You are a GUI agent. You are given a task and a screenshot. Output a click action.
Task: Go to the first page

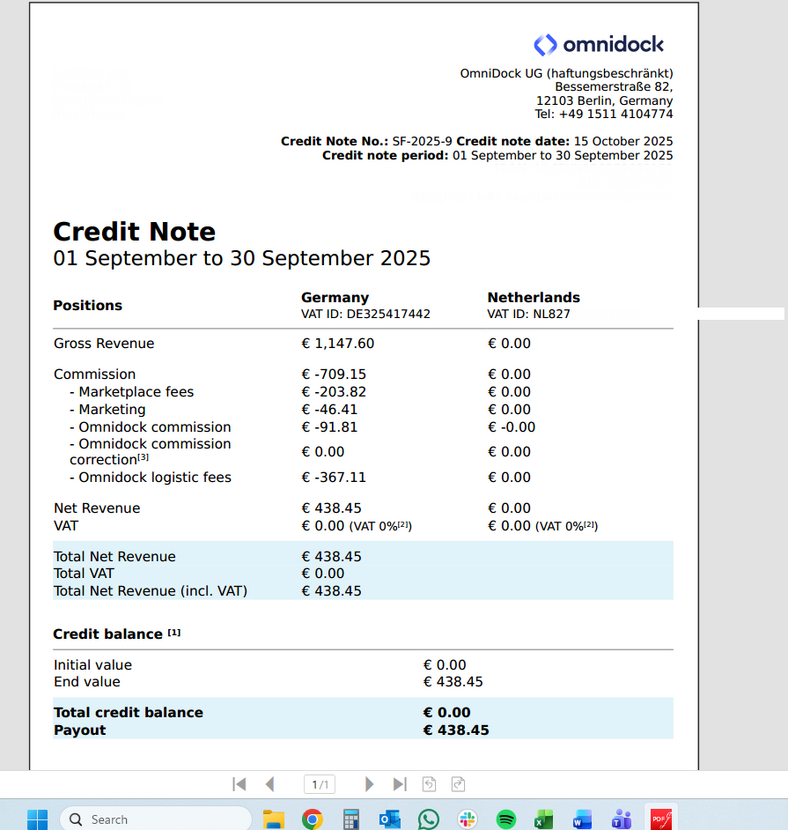(239, 785)
